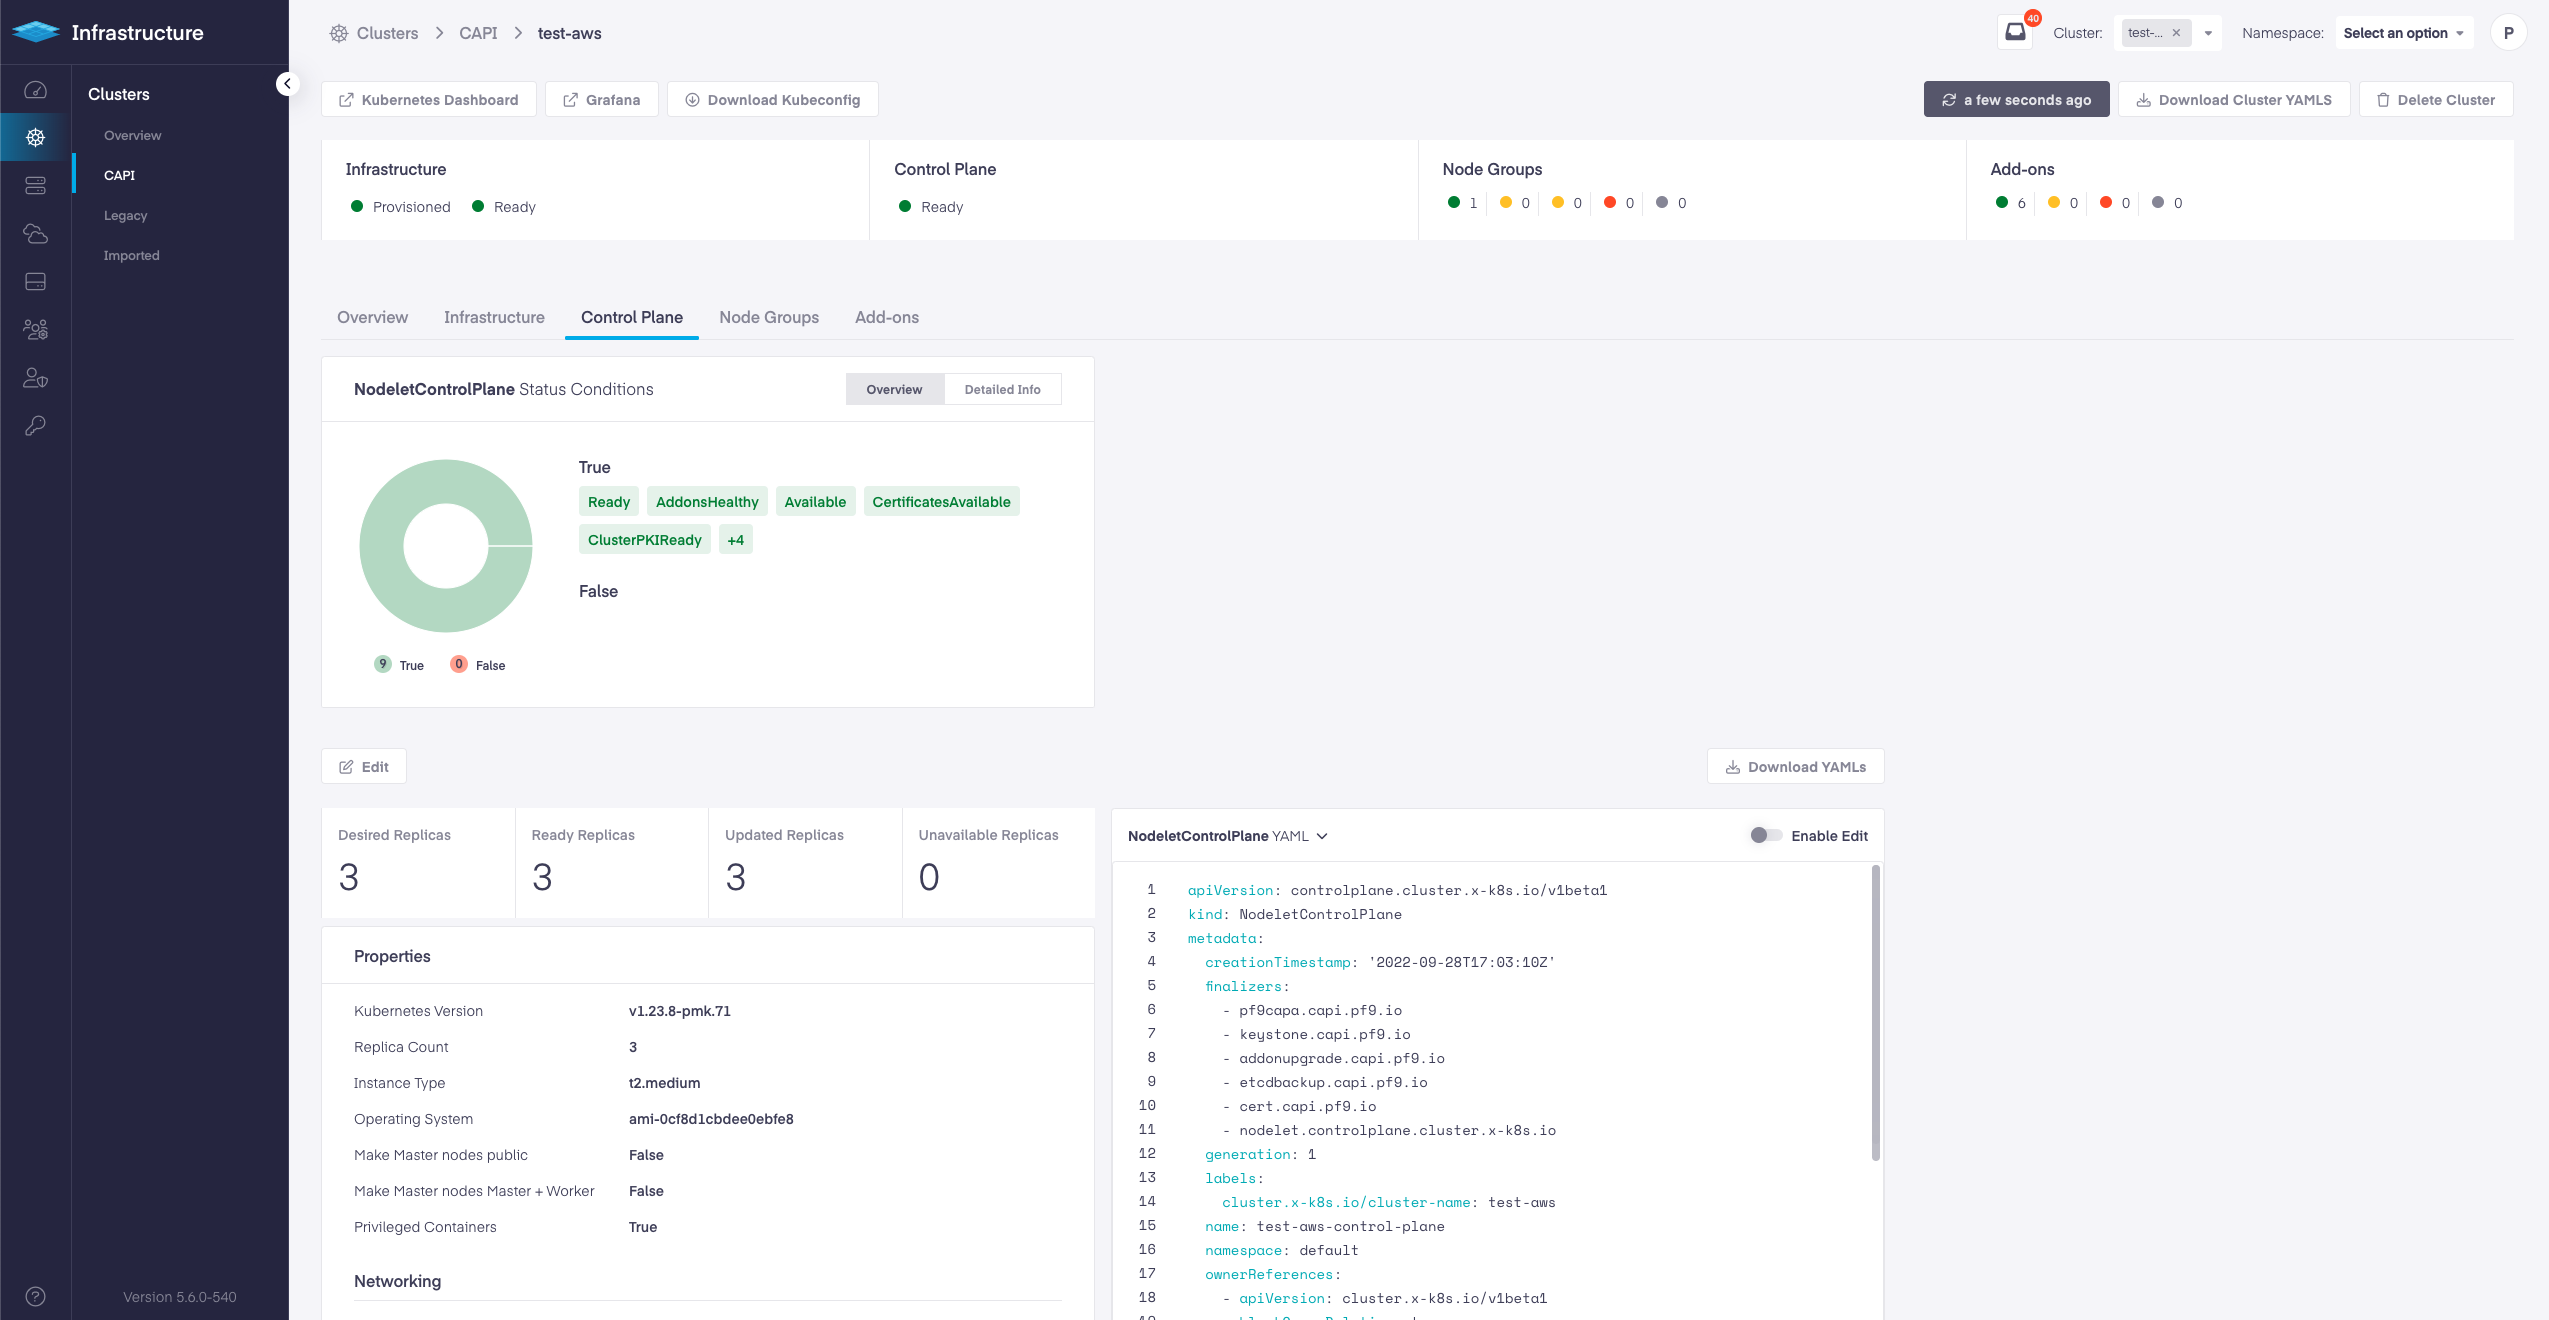The height and width of the screenshot is (1320, 2549).
Task: Click the download icon on Download Kubeconfig
Action: pos(692,100)
